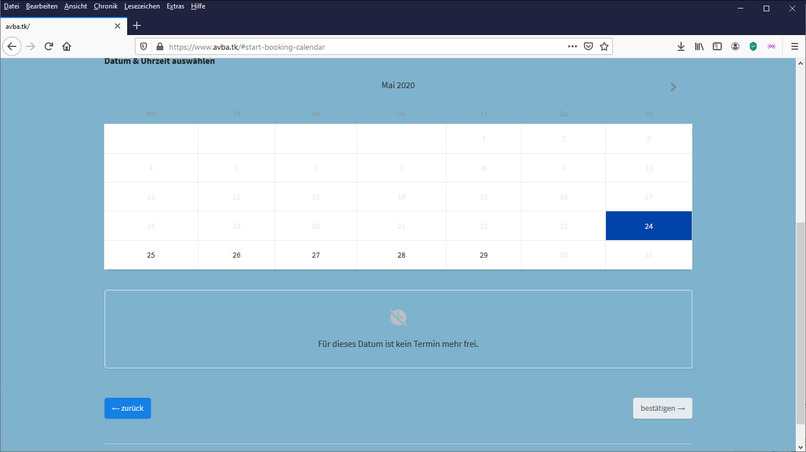Click the browser forward arrow

pyautogui.click(x=30, y=46)
